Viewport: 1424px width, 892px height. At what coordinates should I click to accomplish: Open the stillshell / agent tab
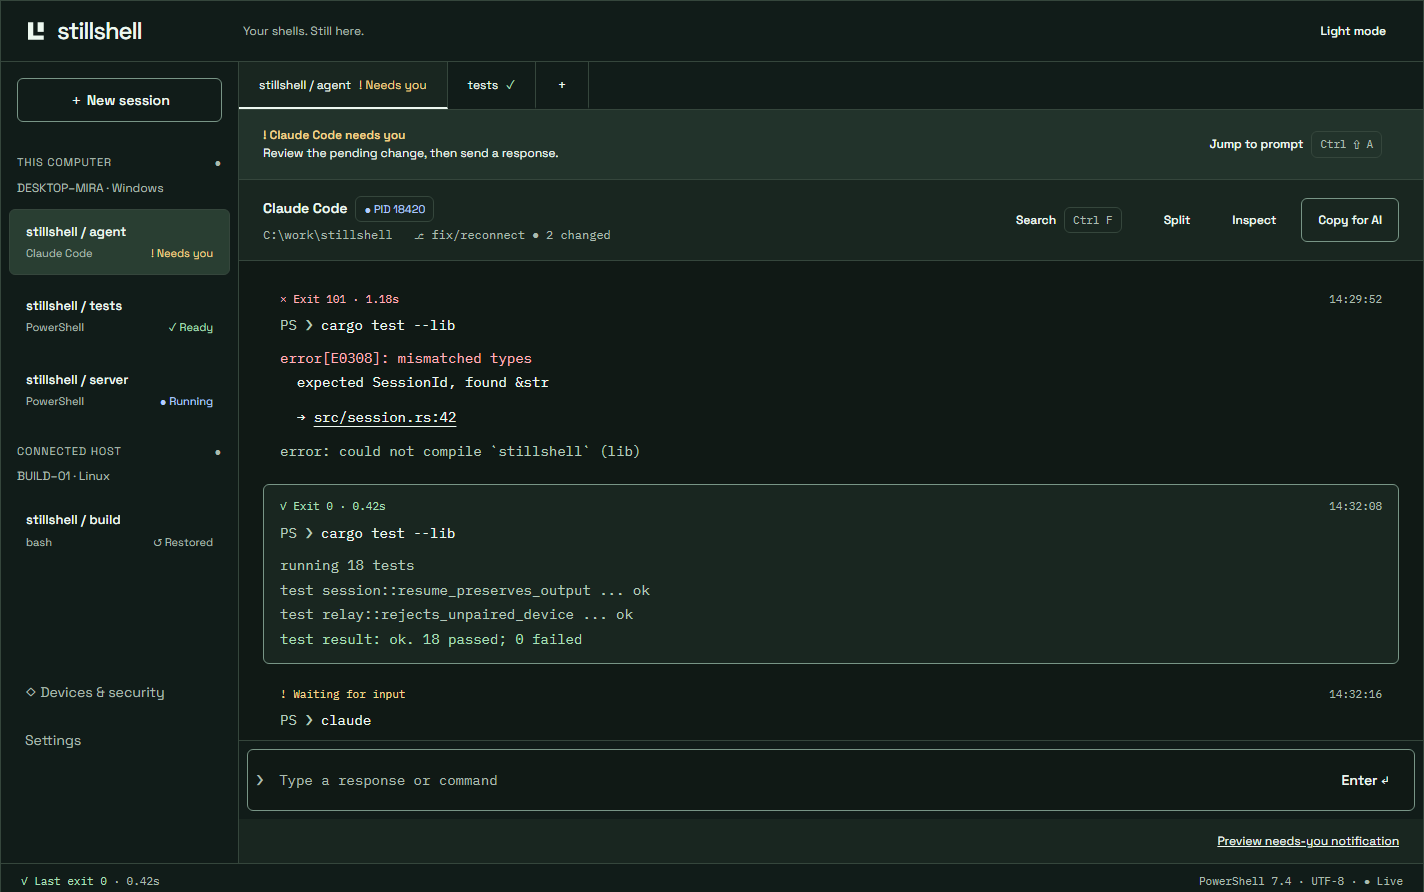coord(343,85)
